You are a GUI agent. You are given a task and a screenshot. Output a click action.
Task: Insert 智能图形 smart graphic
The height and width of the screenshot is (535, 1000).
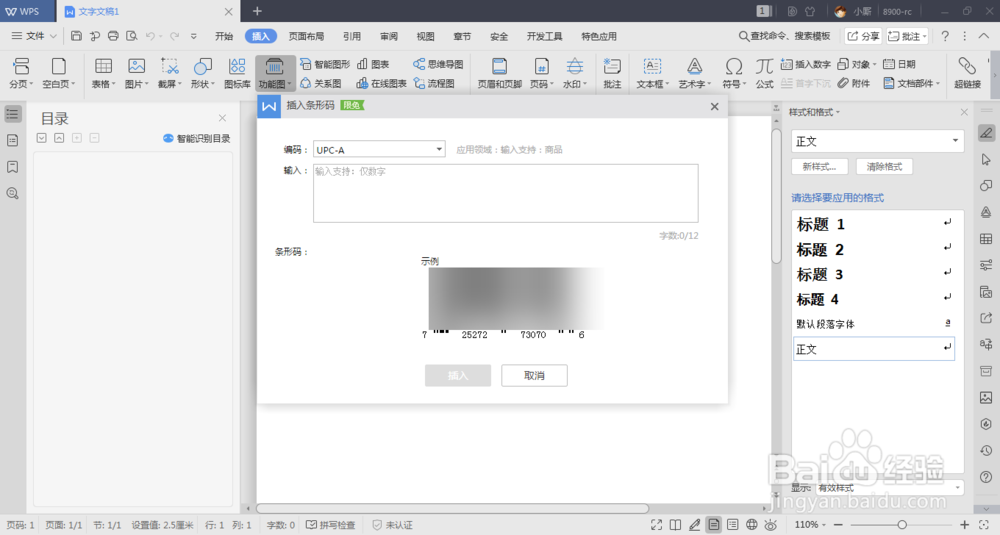325,64
